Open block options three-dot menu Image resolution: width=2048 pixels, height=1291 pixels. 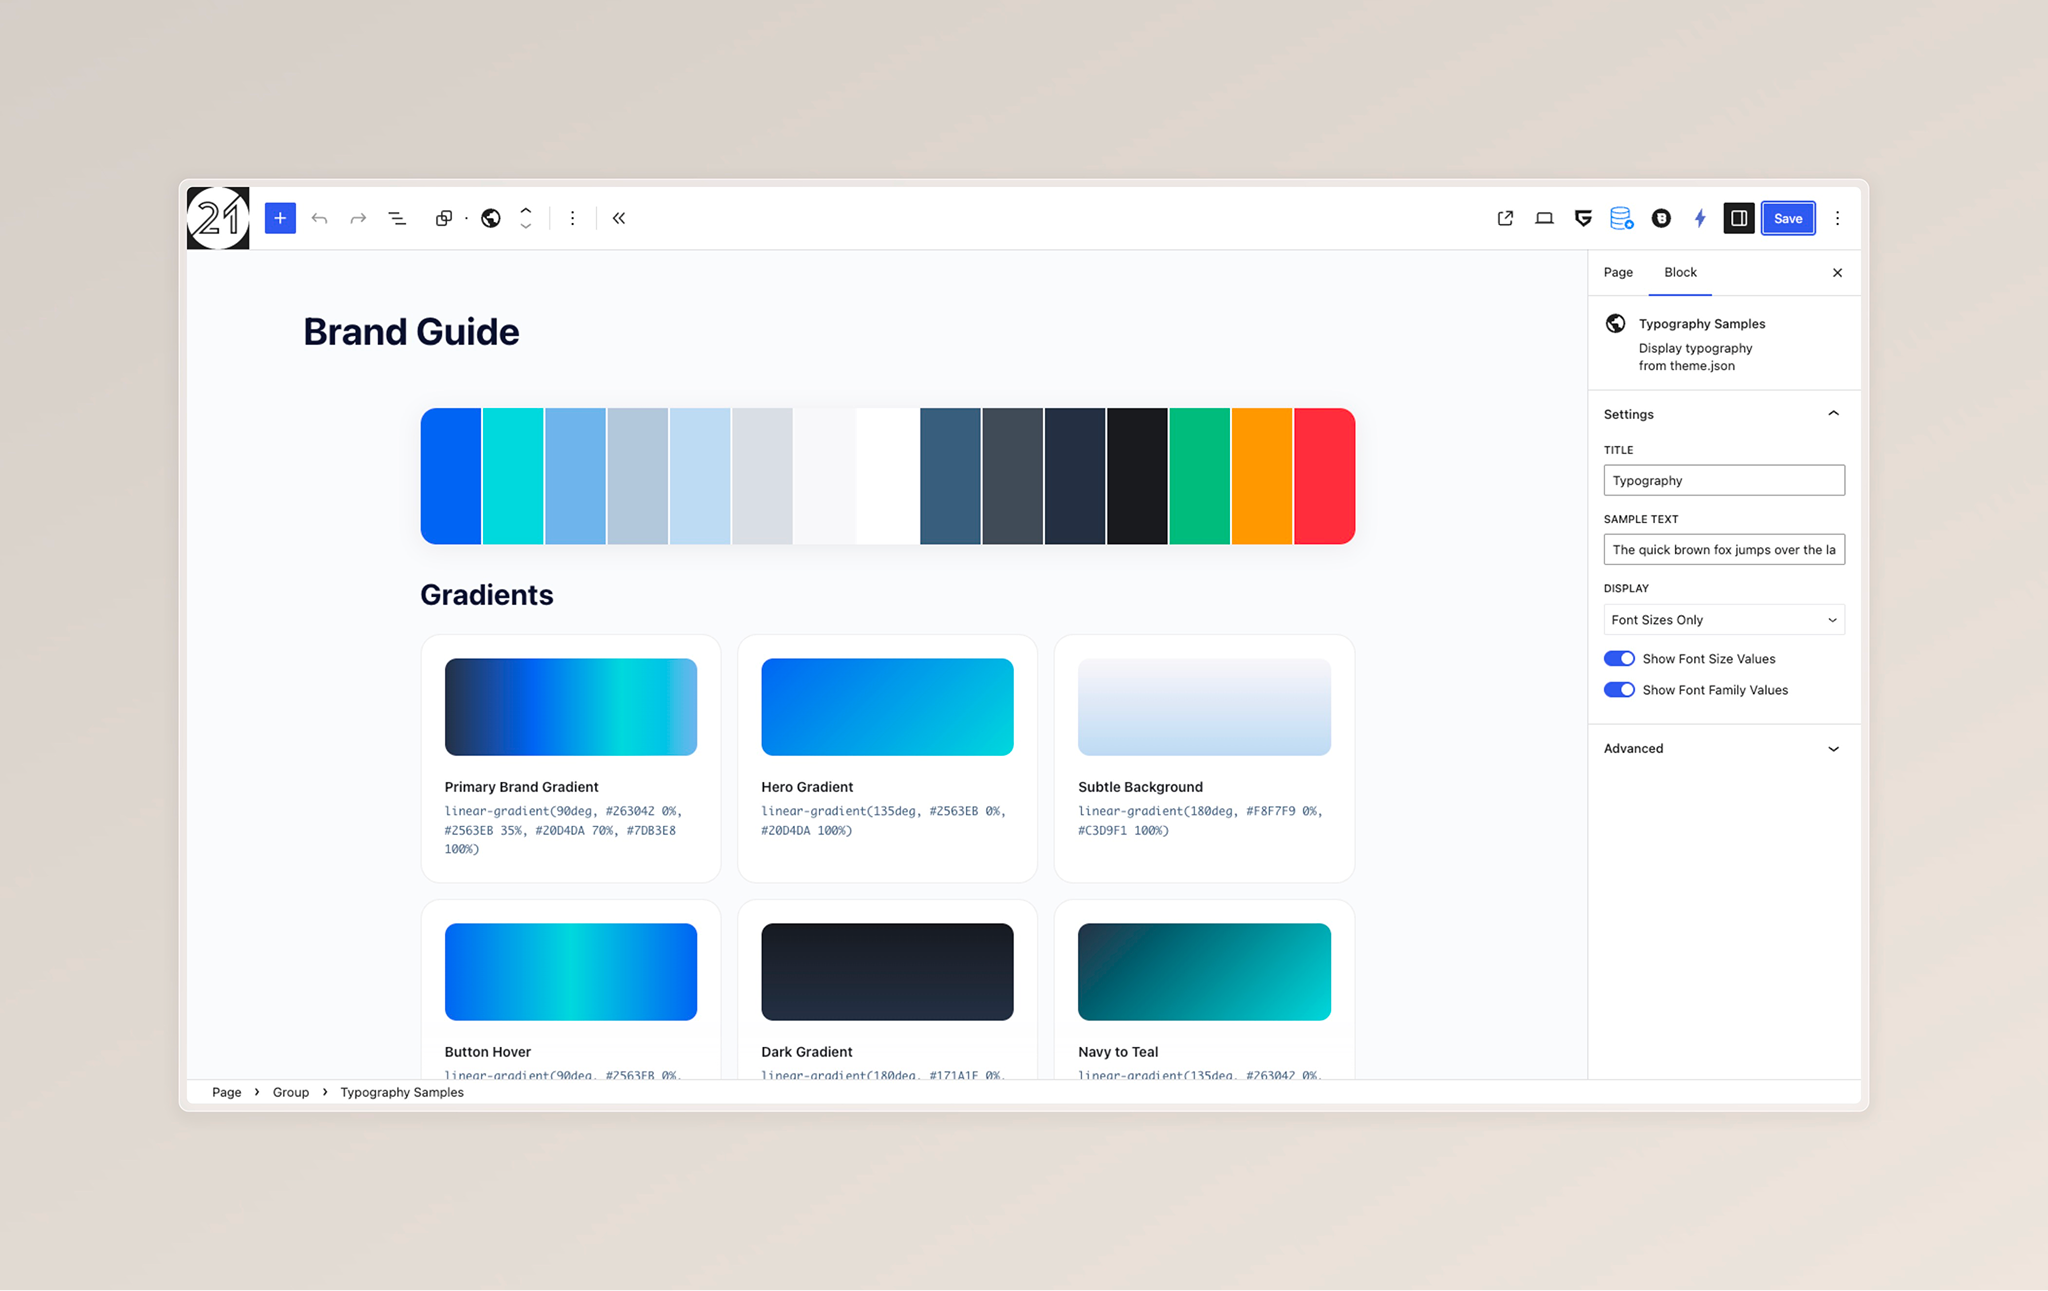[572, 218]
